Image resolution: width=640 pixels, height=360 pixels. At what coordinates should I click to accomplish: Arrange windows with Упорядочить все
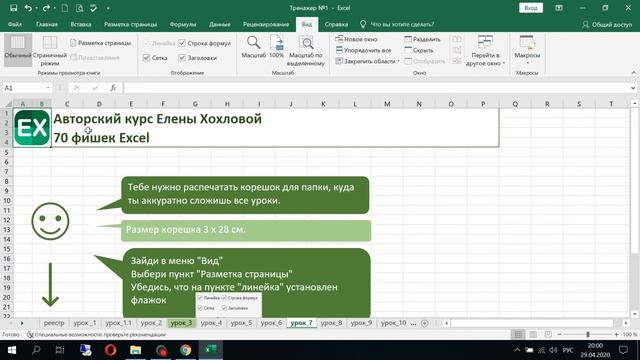363,50
